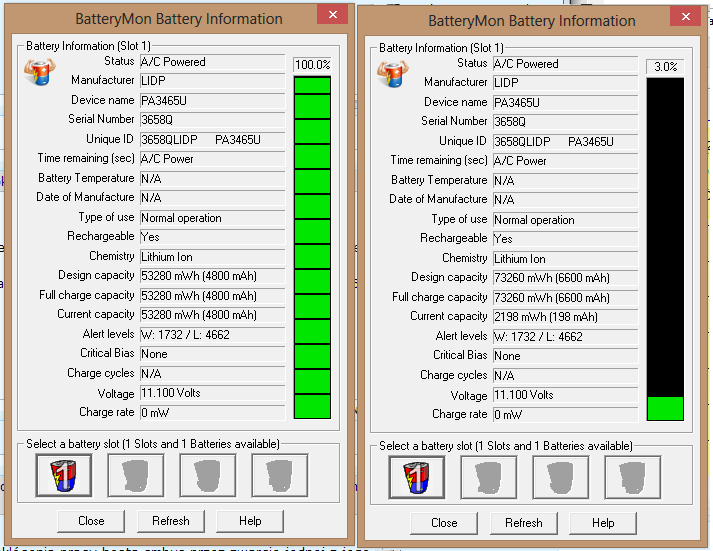This screenshot has width=713, height=551.
Task: Click the fourth empty battery slot, left window
Action: (279, 475)
